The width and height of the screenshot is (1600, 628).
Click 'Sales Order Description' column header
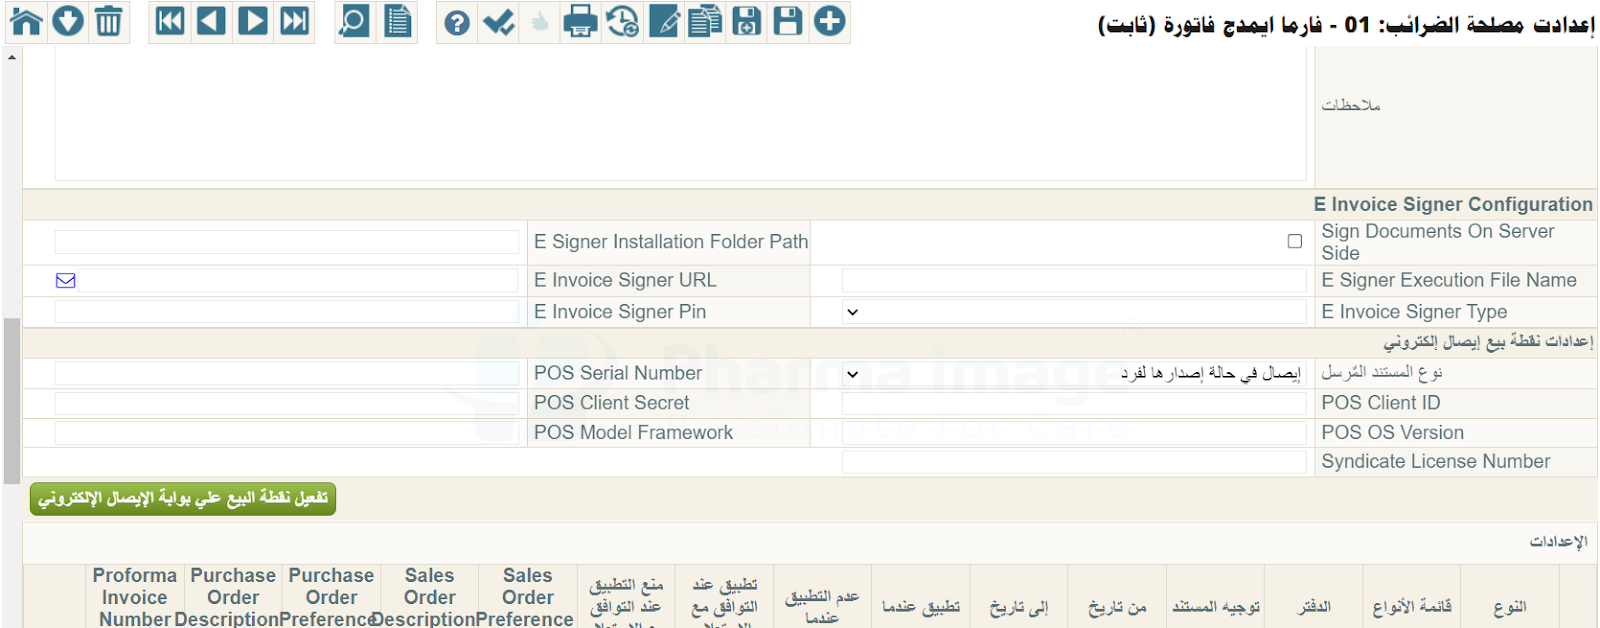(x=429, y=598)
